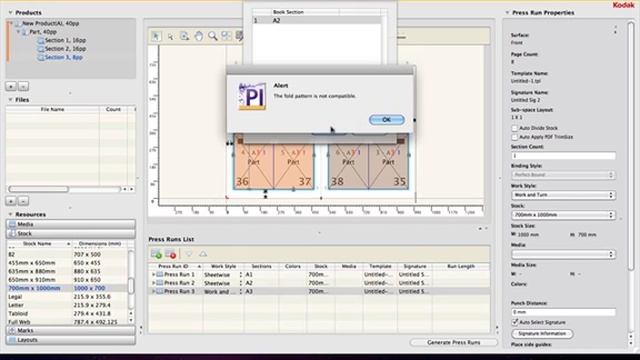Click the Section Count input field

[563, 156]
